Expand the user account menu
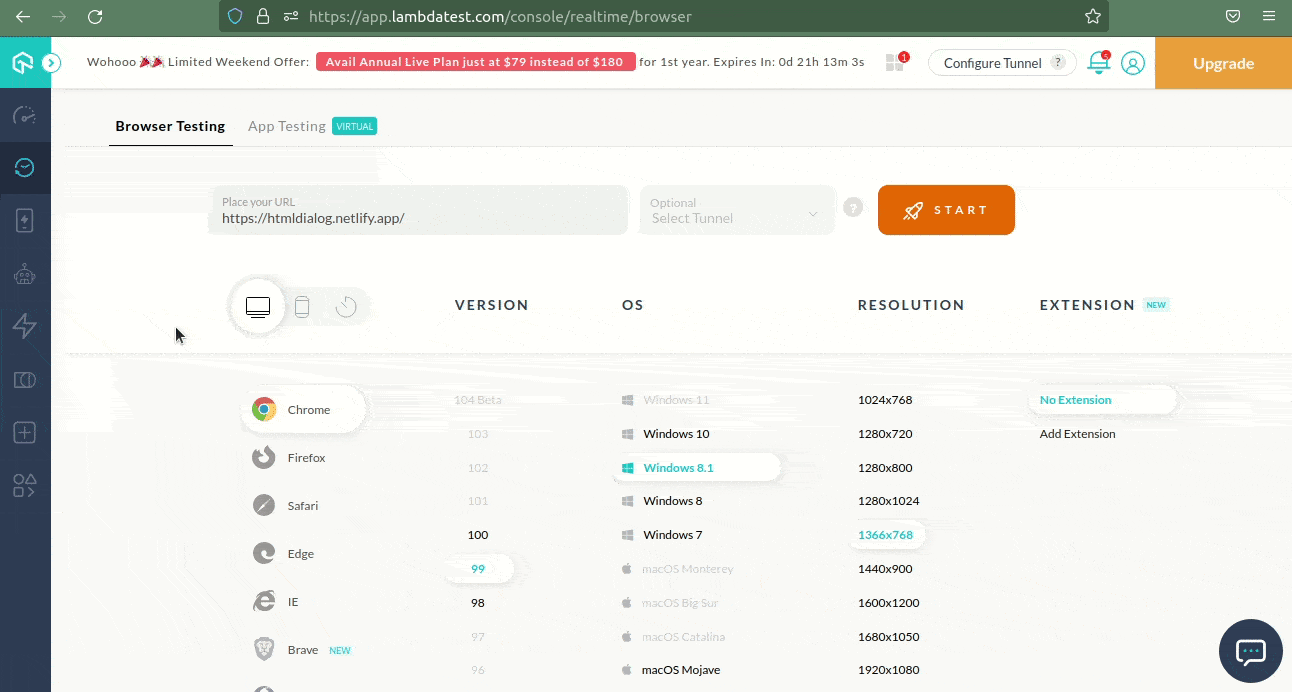Viewport: 1292px width, 692px height. pos(1133,62)
